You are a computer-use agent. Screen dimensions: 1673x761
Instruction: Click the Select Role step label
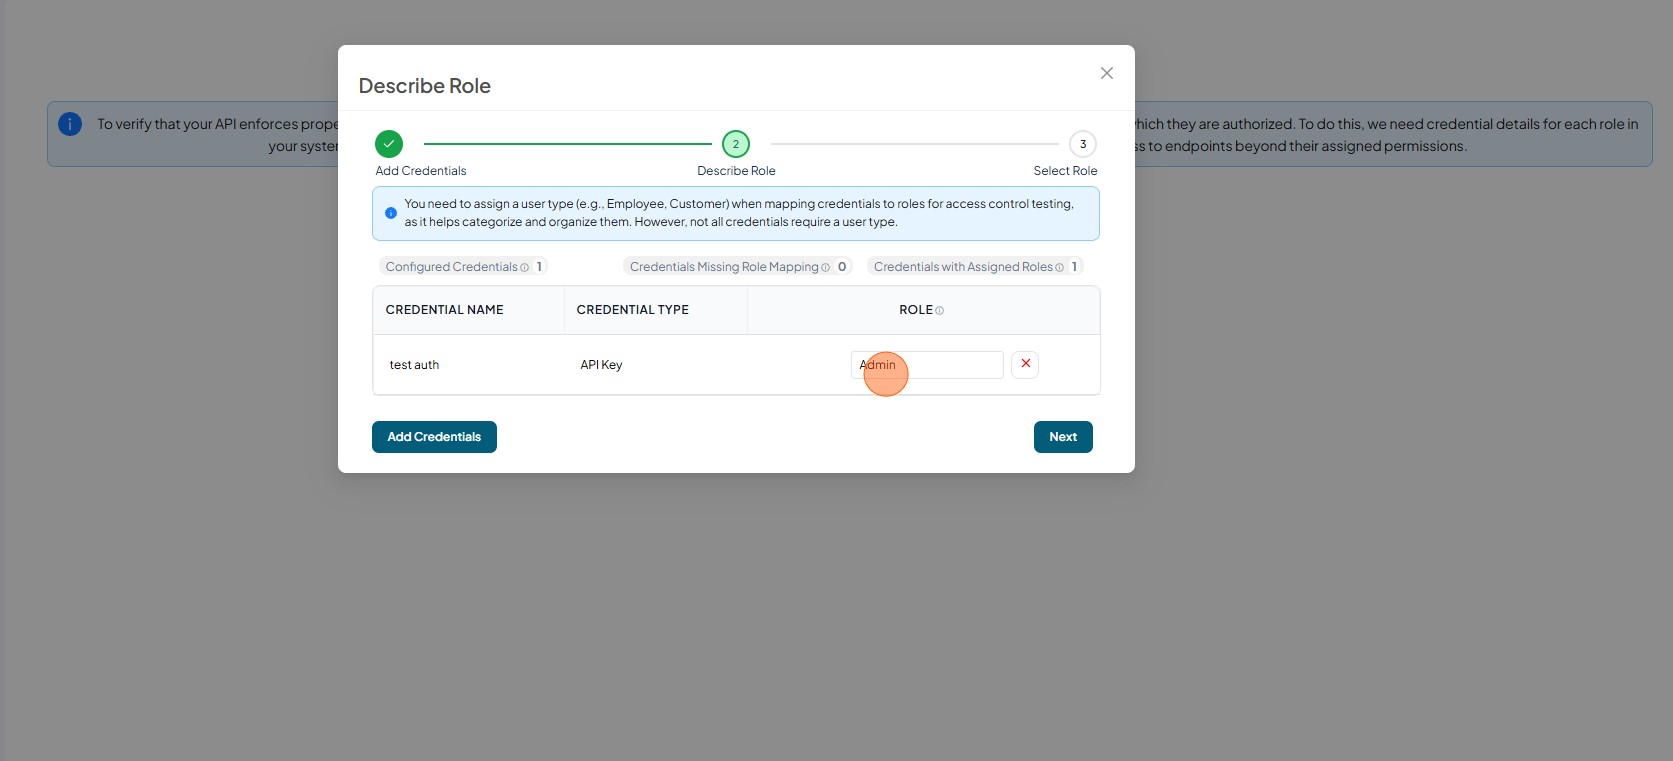(x=1065, y=171)
